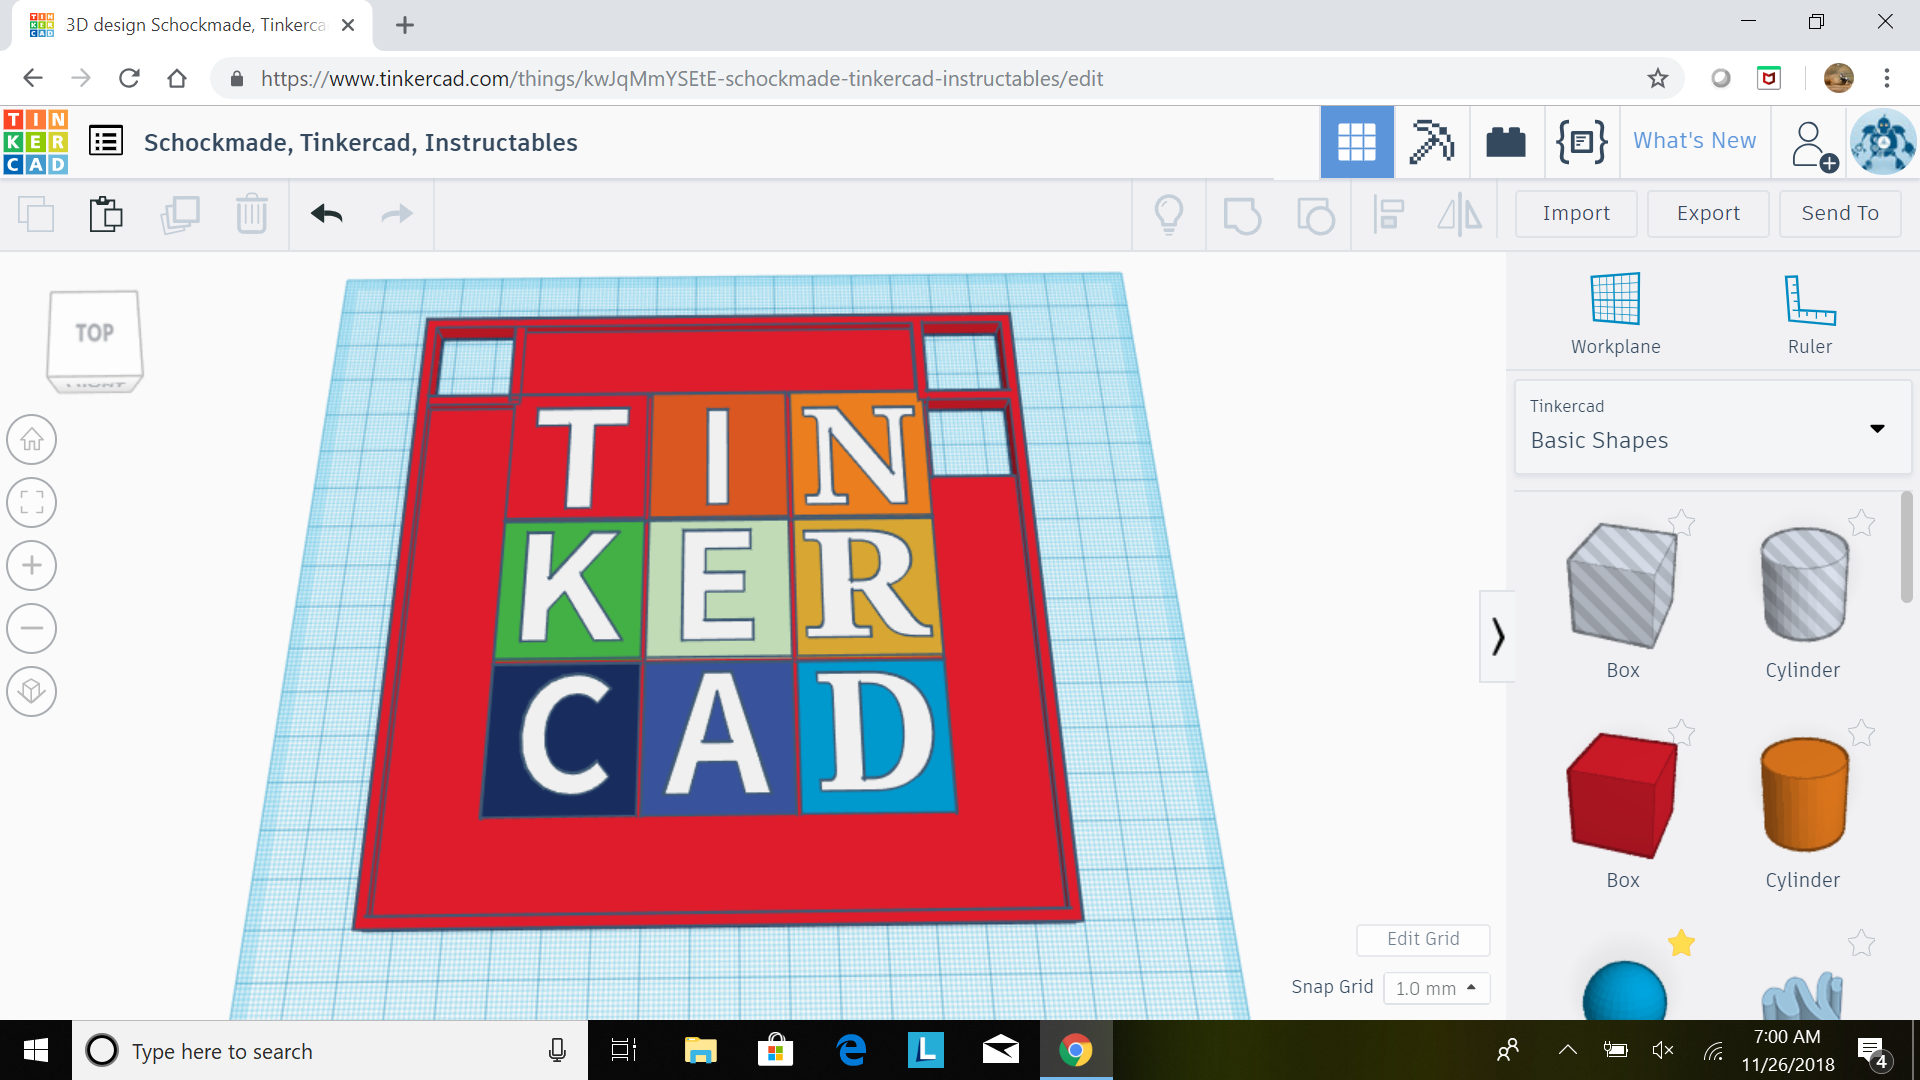Unfavorite the Sphere yellow star

1682,943
